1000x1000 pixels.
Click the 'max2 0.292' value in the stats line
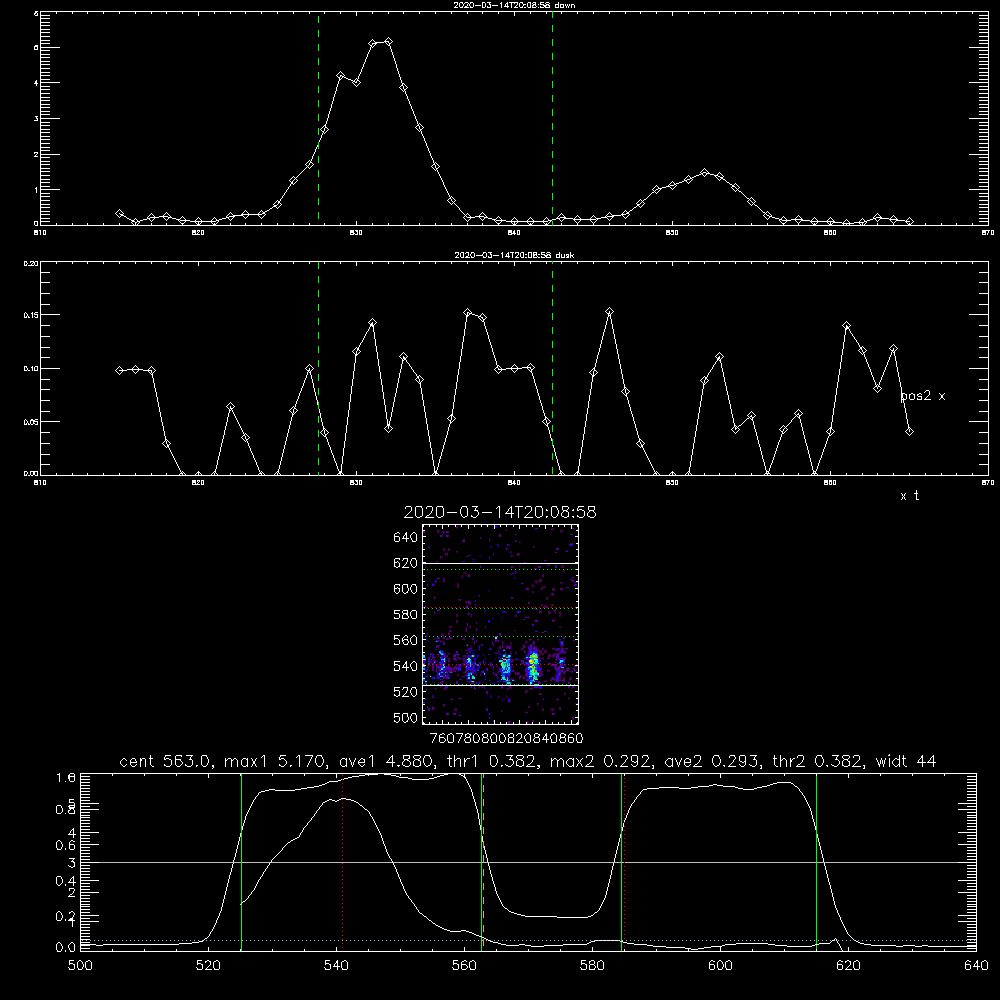pyautogui.click(x=598, y=761)
